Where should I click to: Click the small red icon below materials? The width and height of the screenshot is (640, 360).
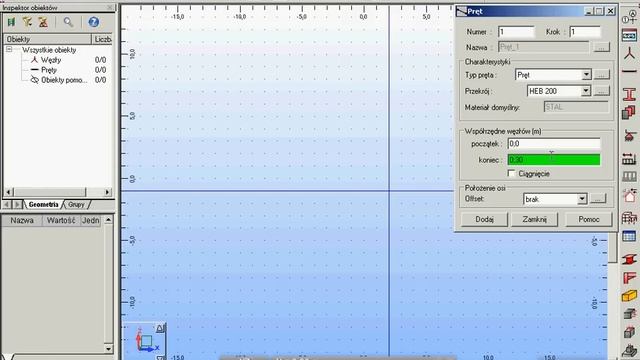coord(629,136)
